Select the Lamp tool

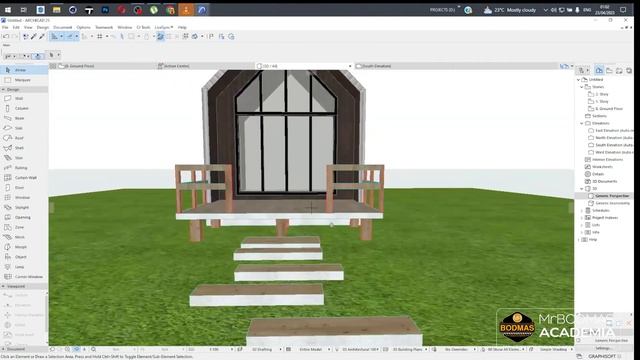(x=24, y=267)
